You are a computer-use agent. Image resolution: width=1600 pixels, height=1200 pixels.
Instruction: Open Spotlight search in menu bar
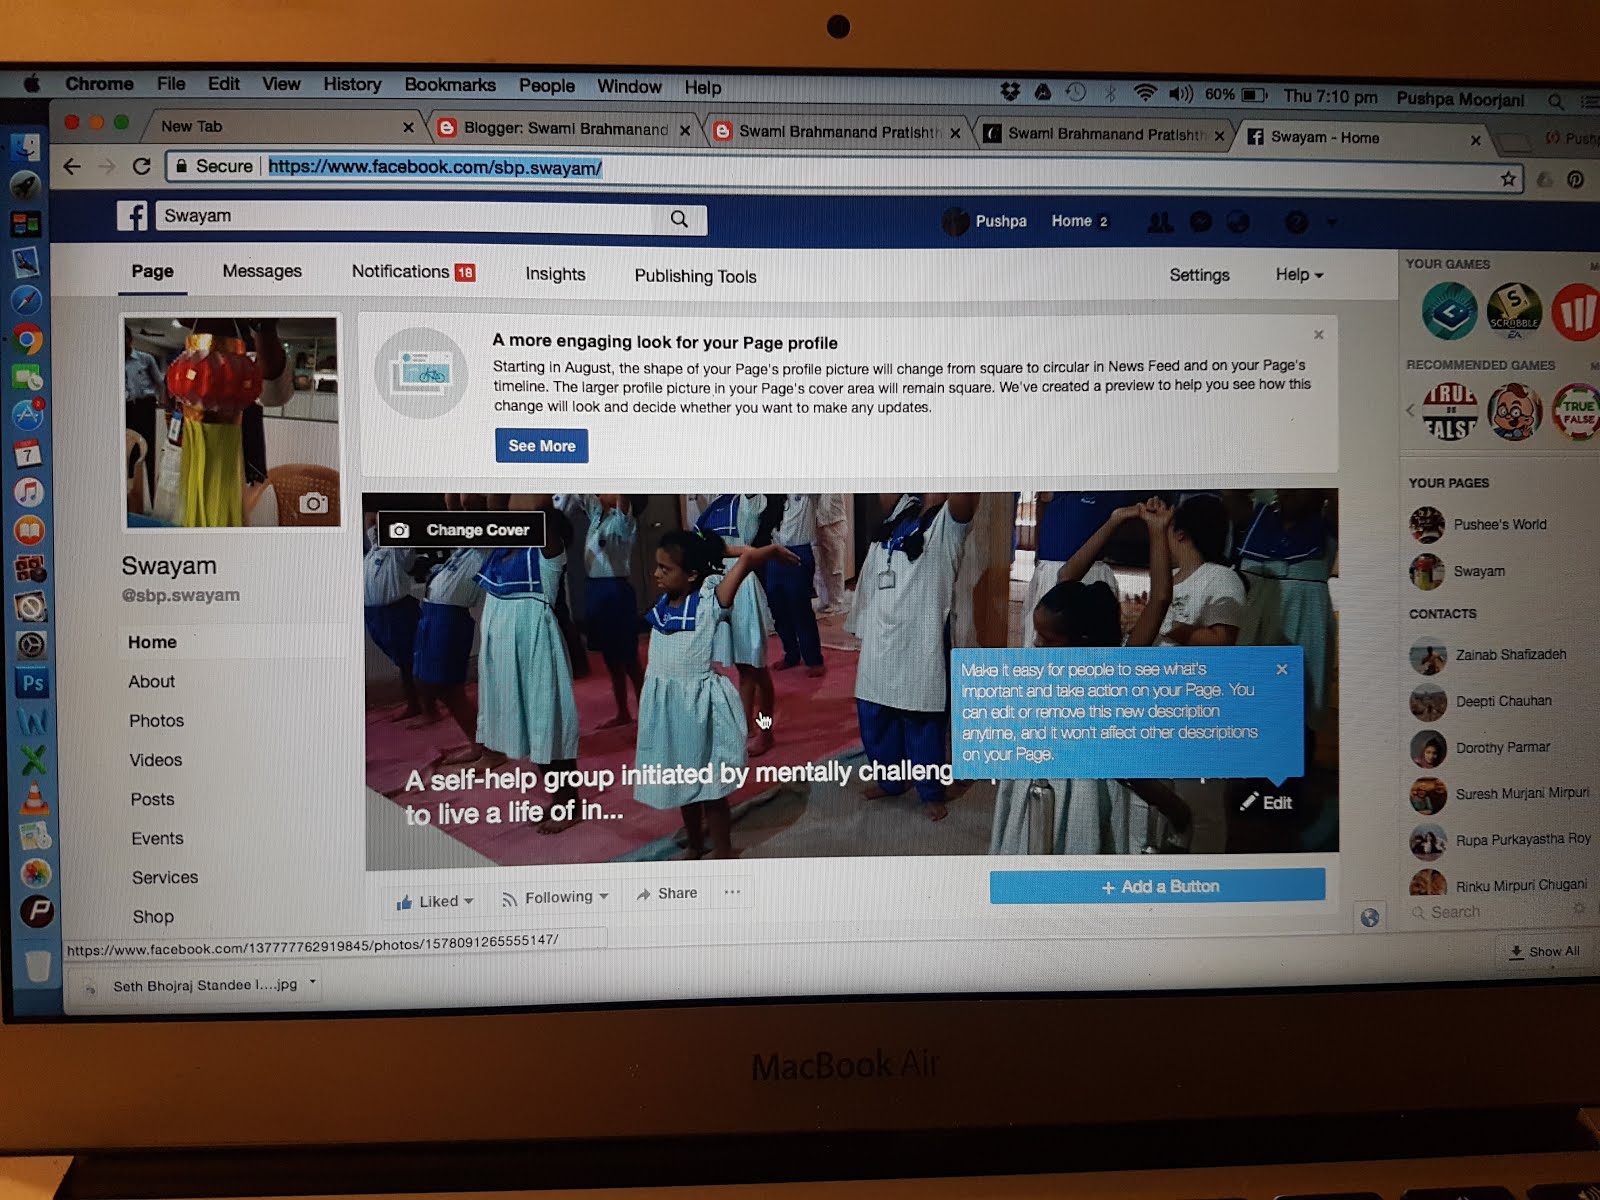tap(1556, 101)
